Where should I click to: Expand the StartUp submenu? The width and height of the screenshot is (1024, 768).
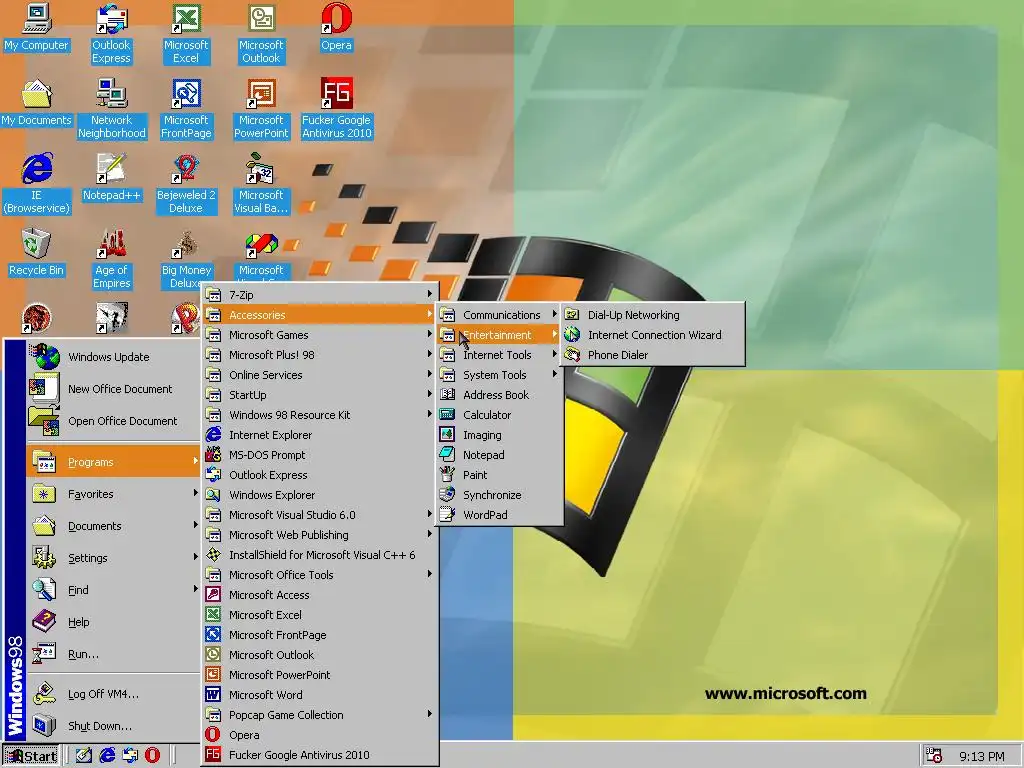tap(320, 395)
